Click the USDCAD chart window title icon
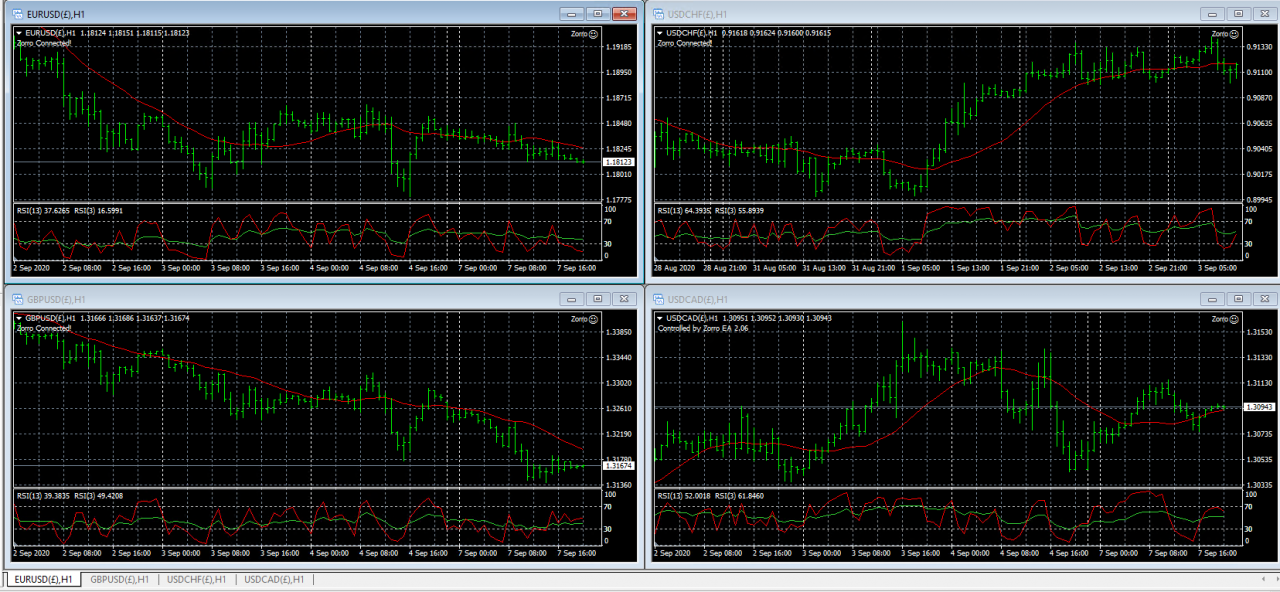Viewport: 1280px width, 592px height. 658,299
